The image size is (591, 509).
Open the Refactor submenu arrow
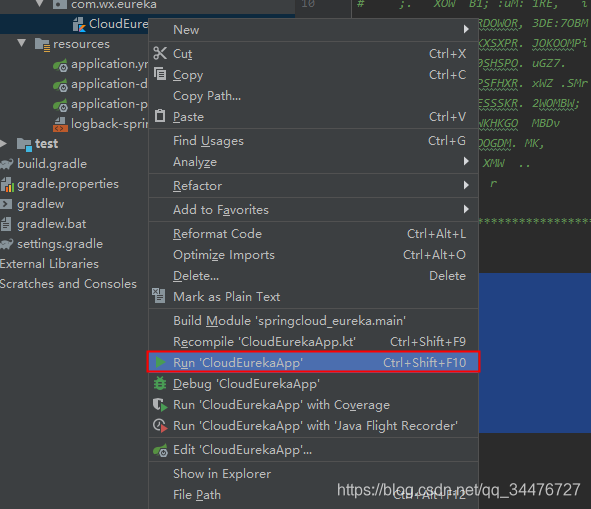(x=466, y=185)
